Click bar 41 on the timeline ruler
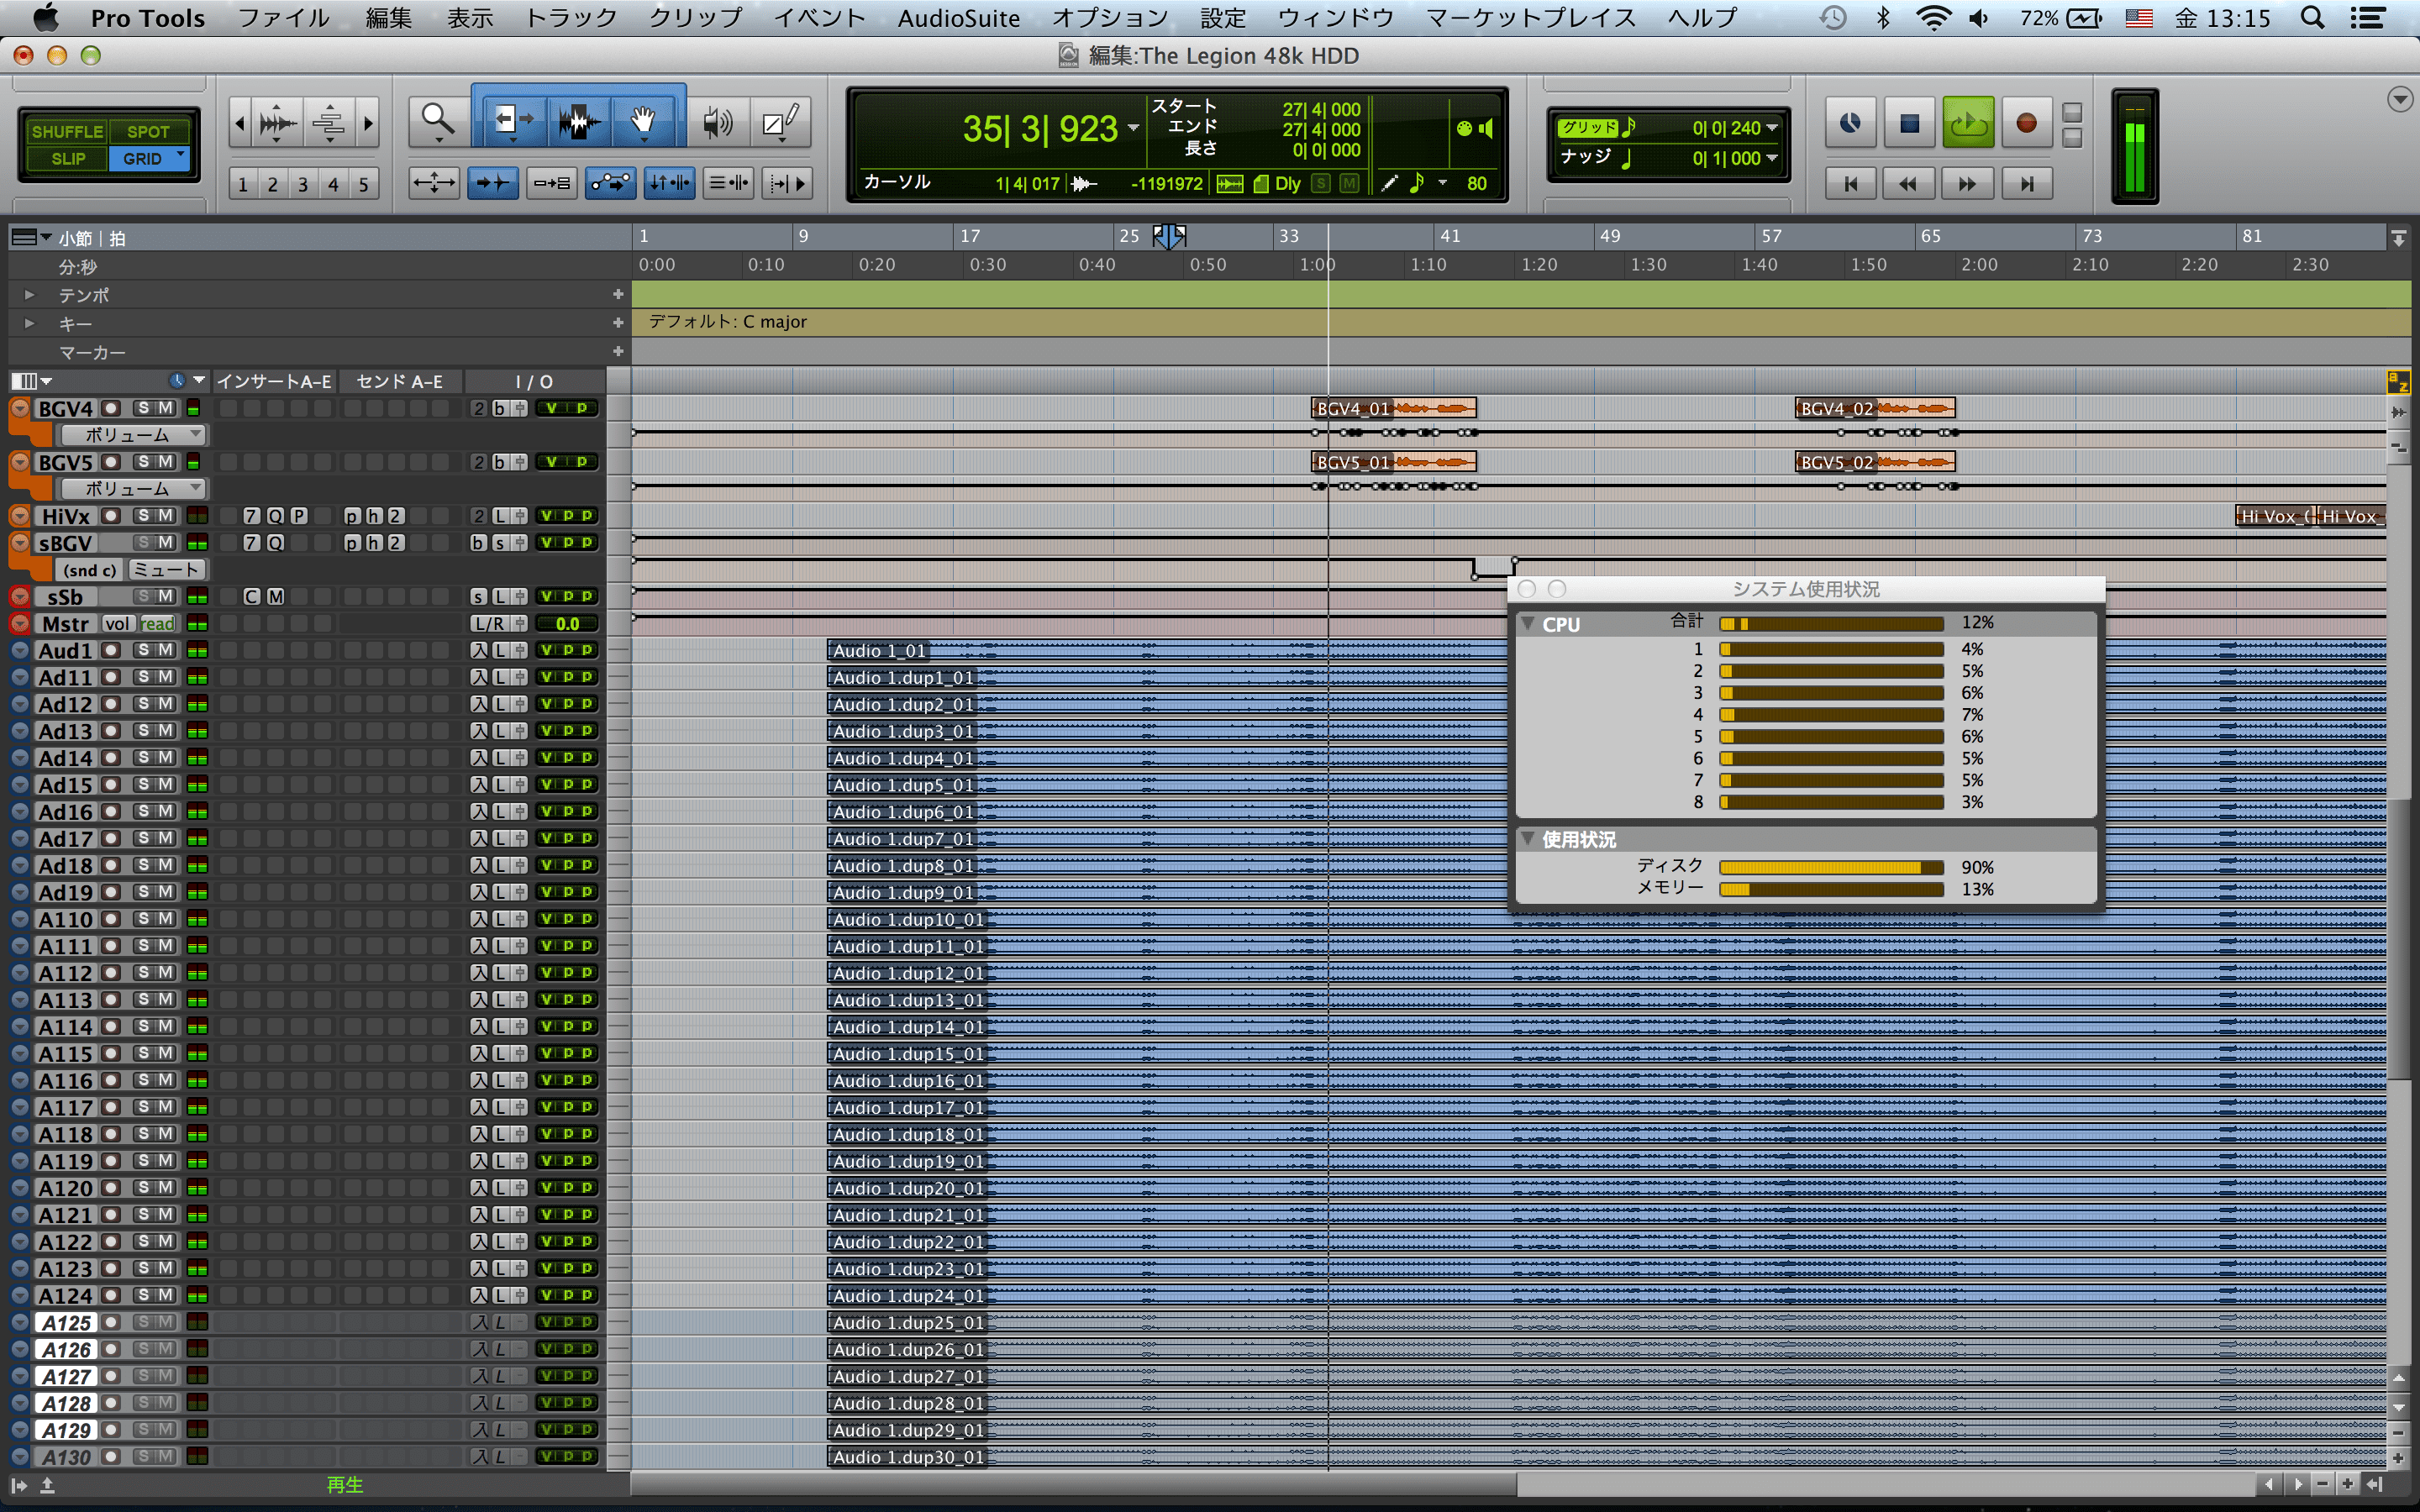The image size is (2420, 1512). tap(1450, 236)
